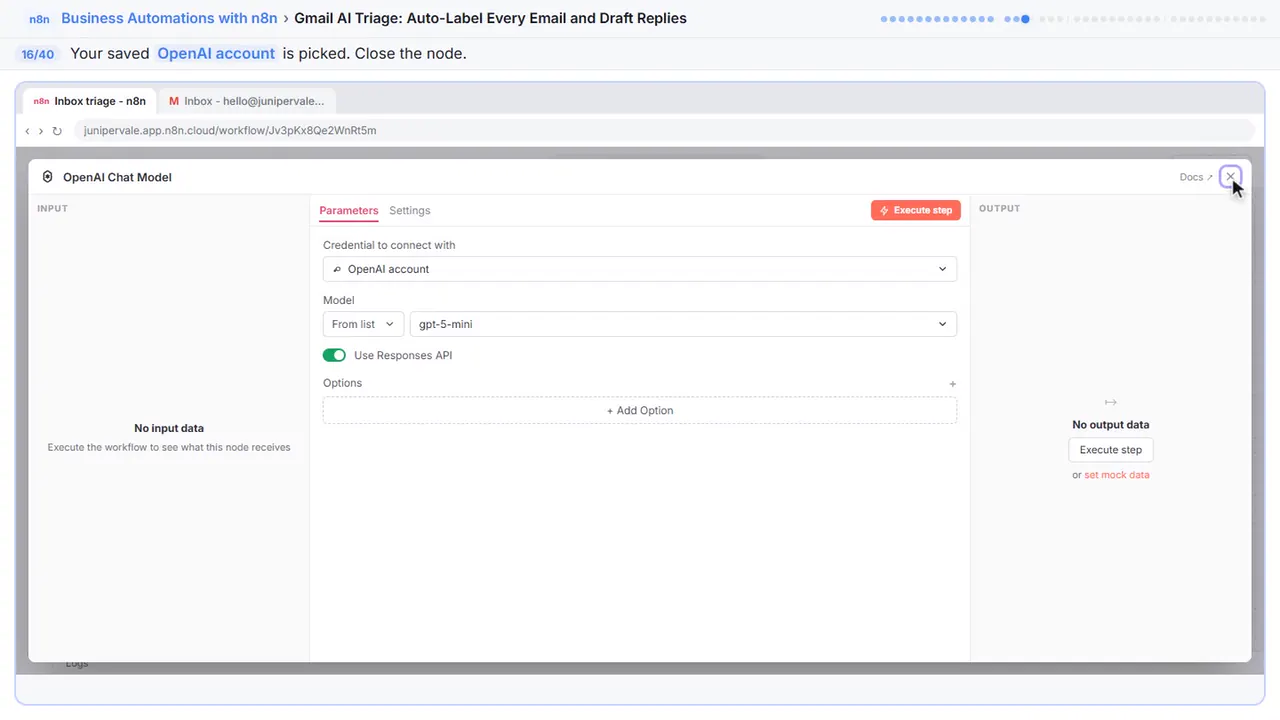
Task: Click the set mock data link
Action: [x=1117, y=475]
